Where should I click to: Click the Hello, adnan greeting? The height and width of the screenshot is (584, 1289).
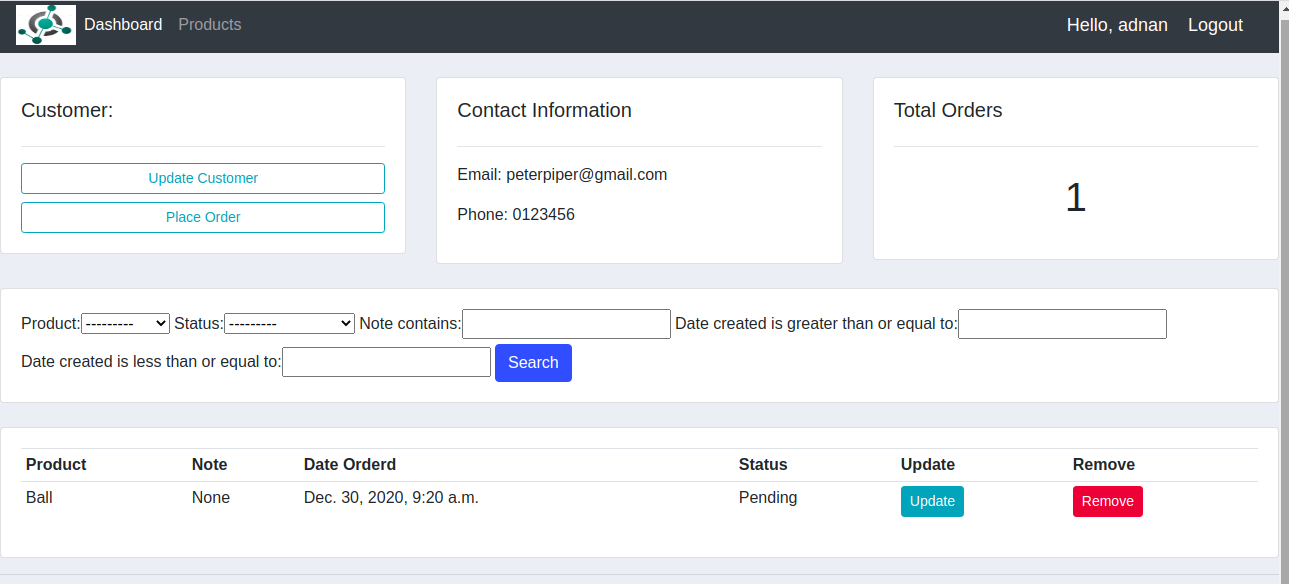[1117, 25]
